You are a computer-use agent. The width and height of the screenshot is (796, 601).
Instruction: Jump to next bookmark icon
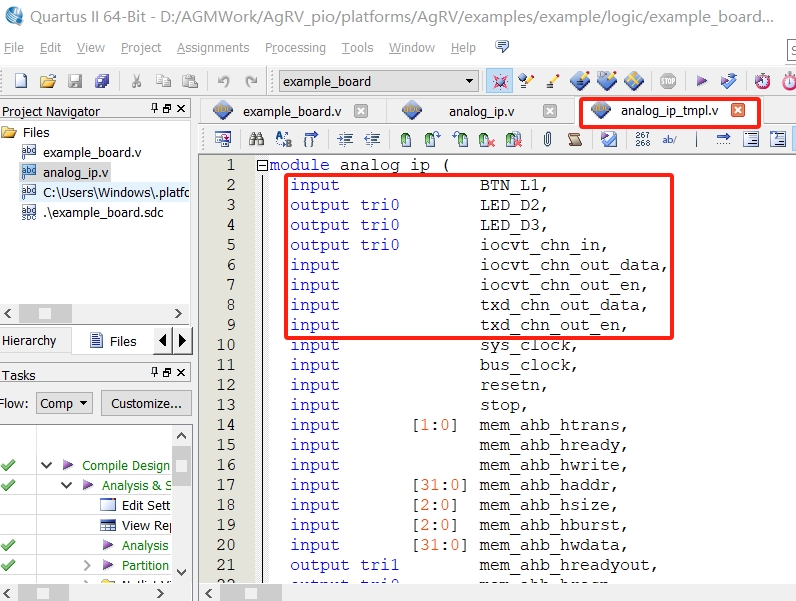pos(432,139)
